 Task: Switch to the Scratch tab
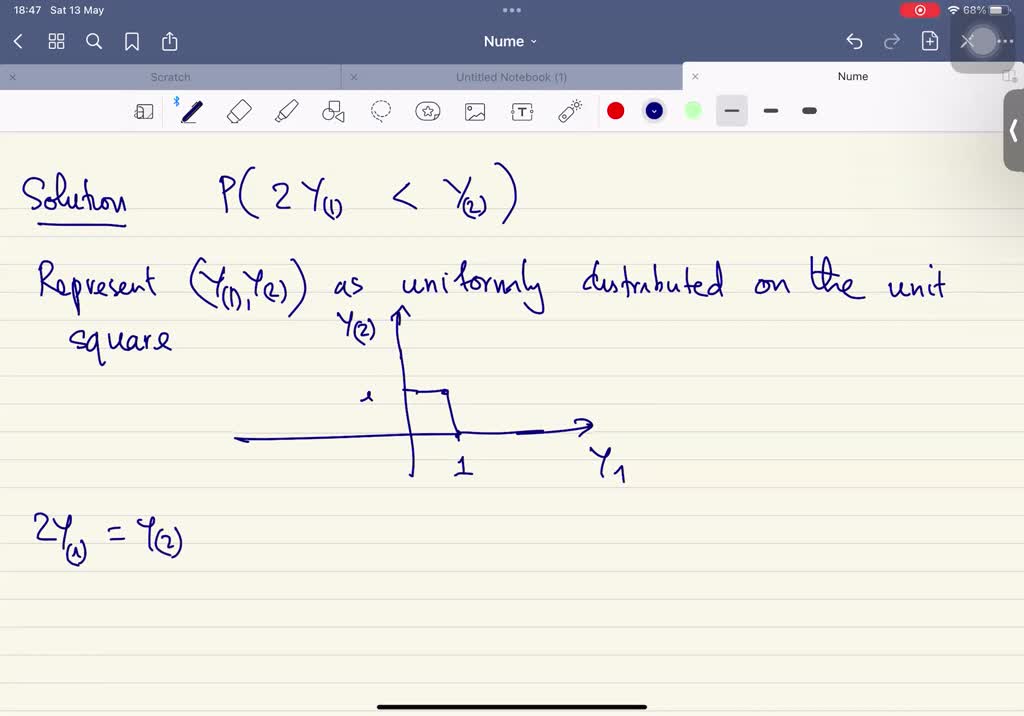(x=170, y=76)
